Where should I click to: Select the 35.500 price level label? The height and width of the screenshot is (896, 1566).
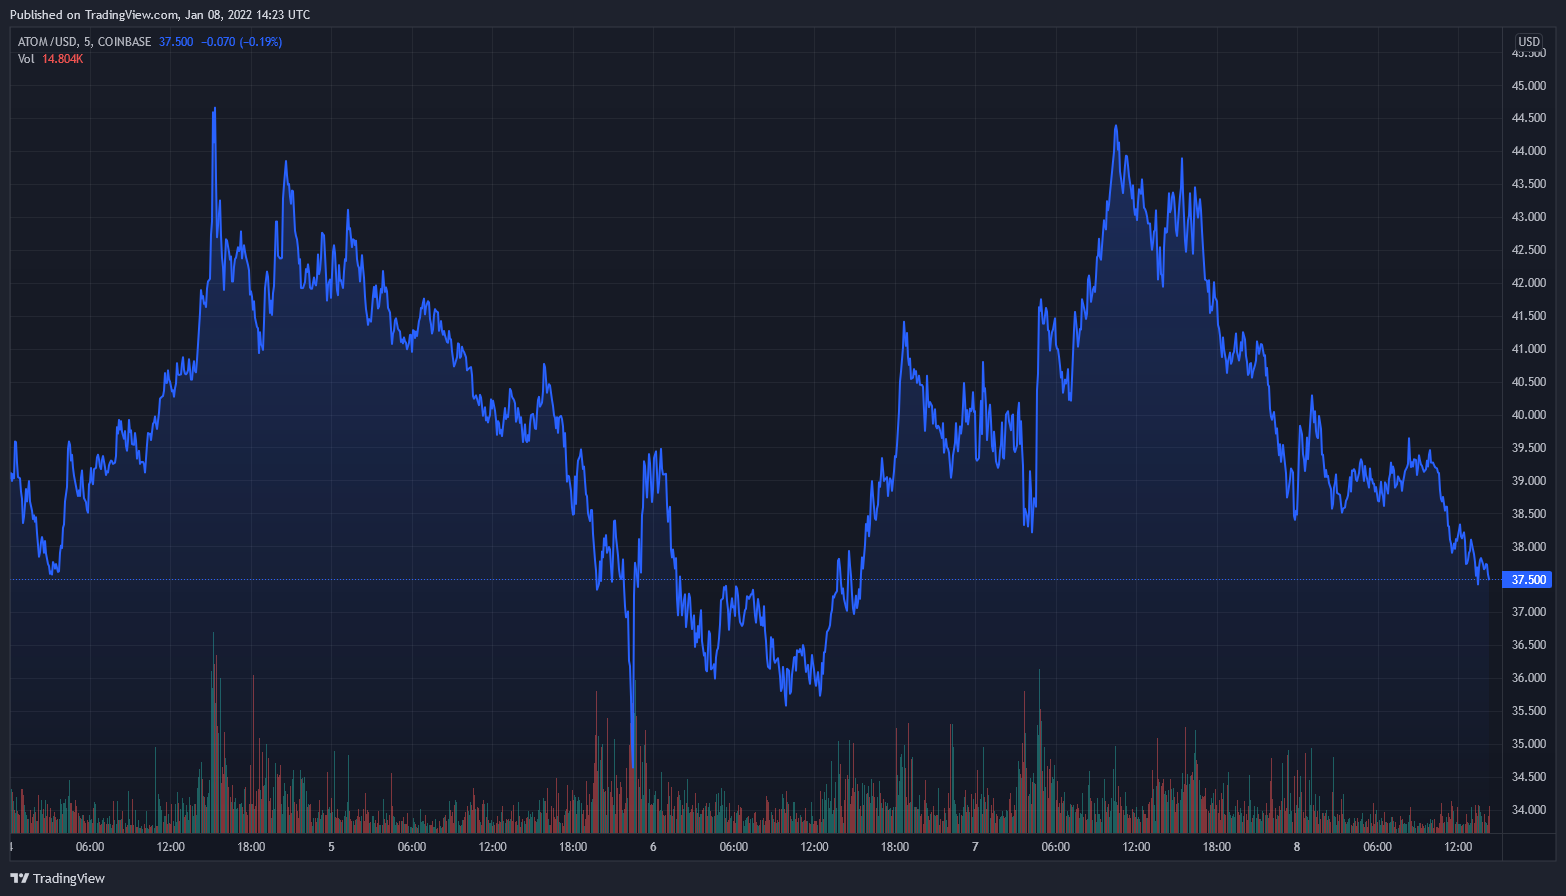click(x=1529, y=711)
